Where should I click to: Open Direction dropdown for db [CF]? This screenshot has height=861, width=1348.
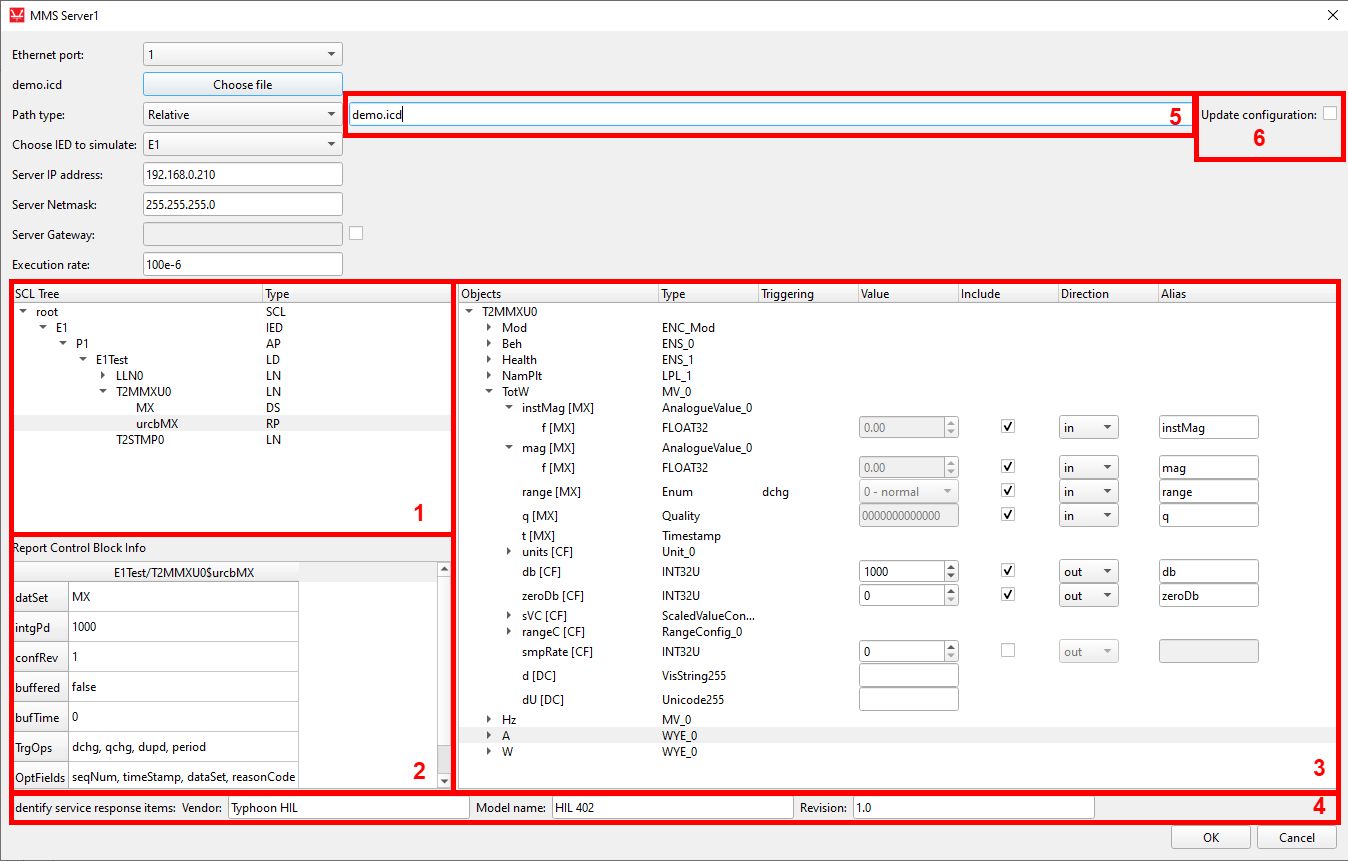(1088, 571)
